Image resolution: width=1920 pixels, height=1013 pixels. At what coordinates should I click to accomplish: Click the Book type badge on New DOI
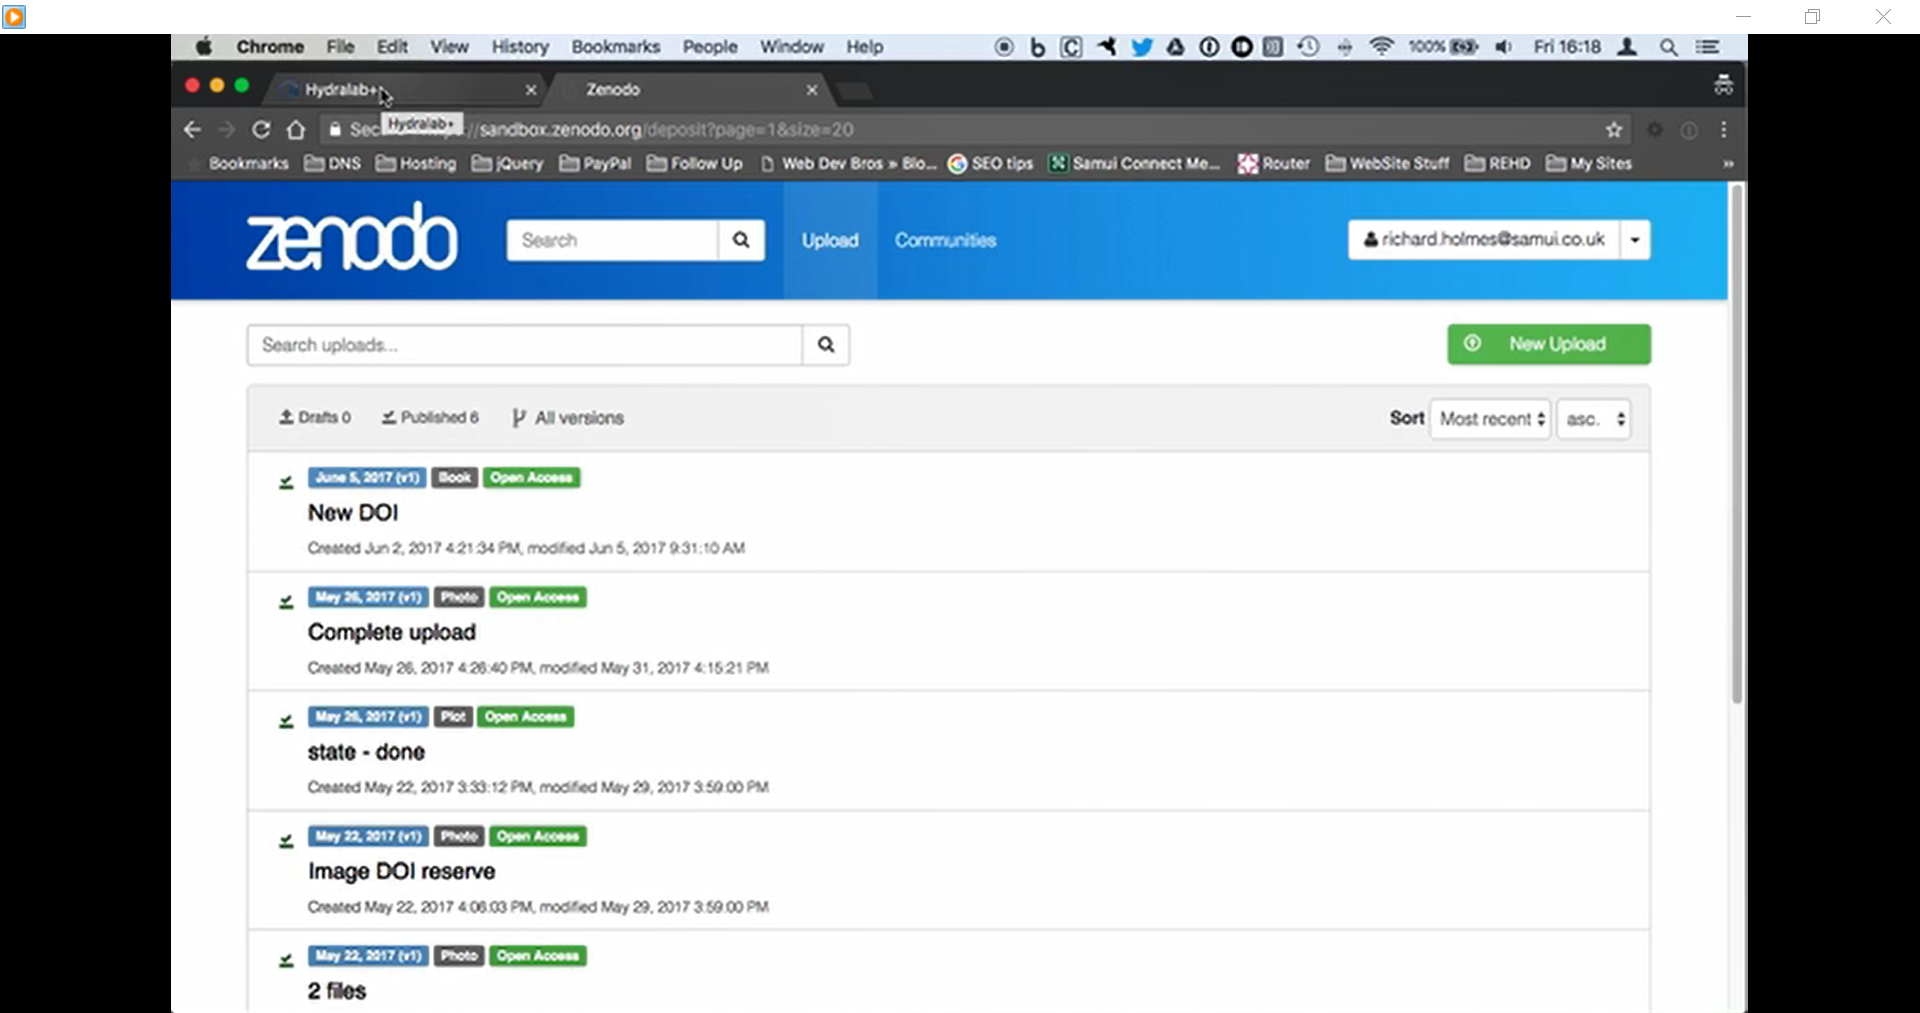[x=455, y=478]
